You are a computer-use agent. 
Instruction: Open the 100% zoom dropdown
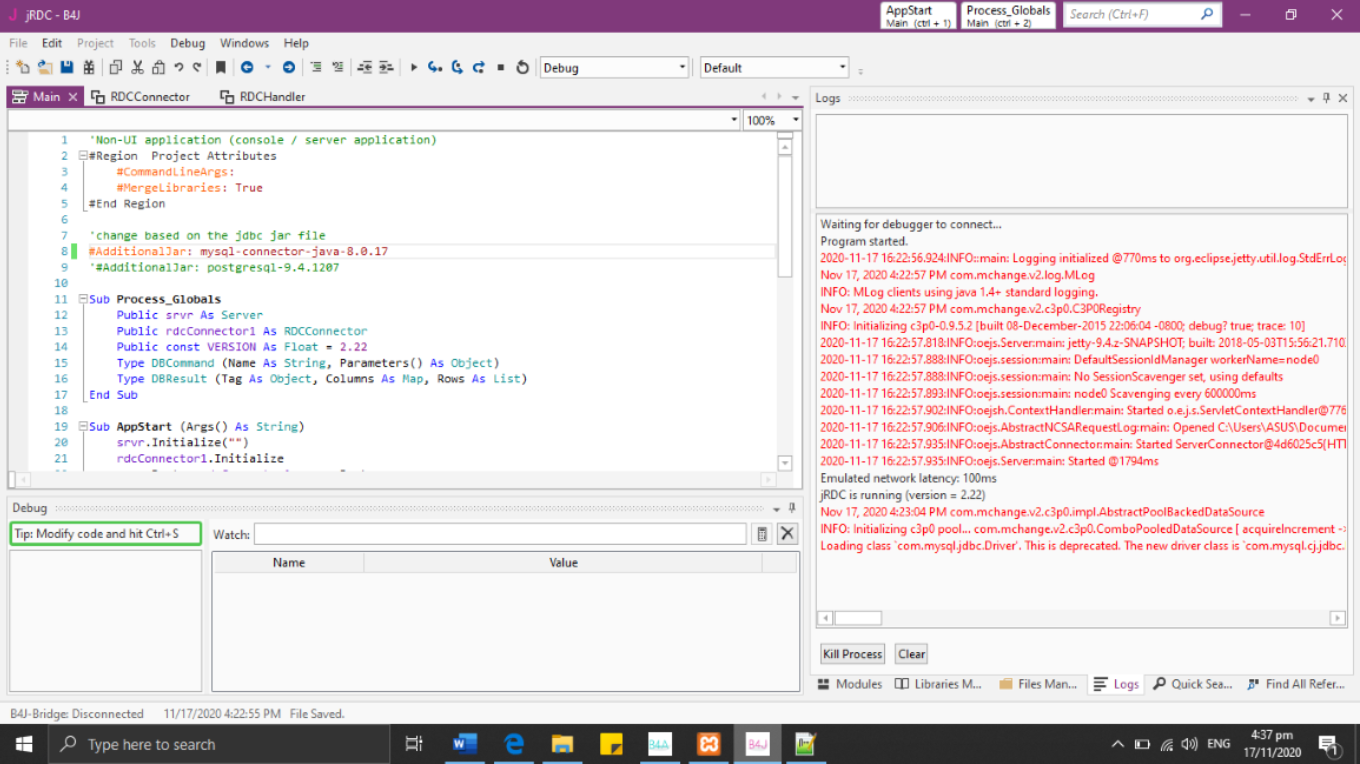796,120
